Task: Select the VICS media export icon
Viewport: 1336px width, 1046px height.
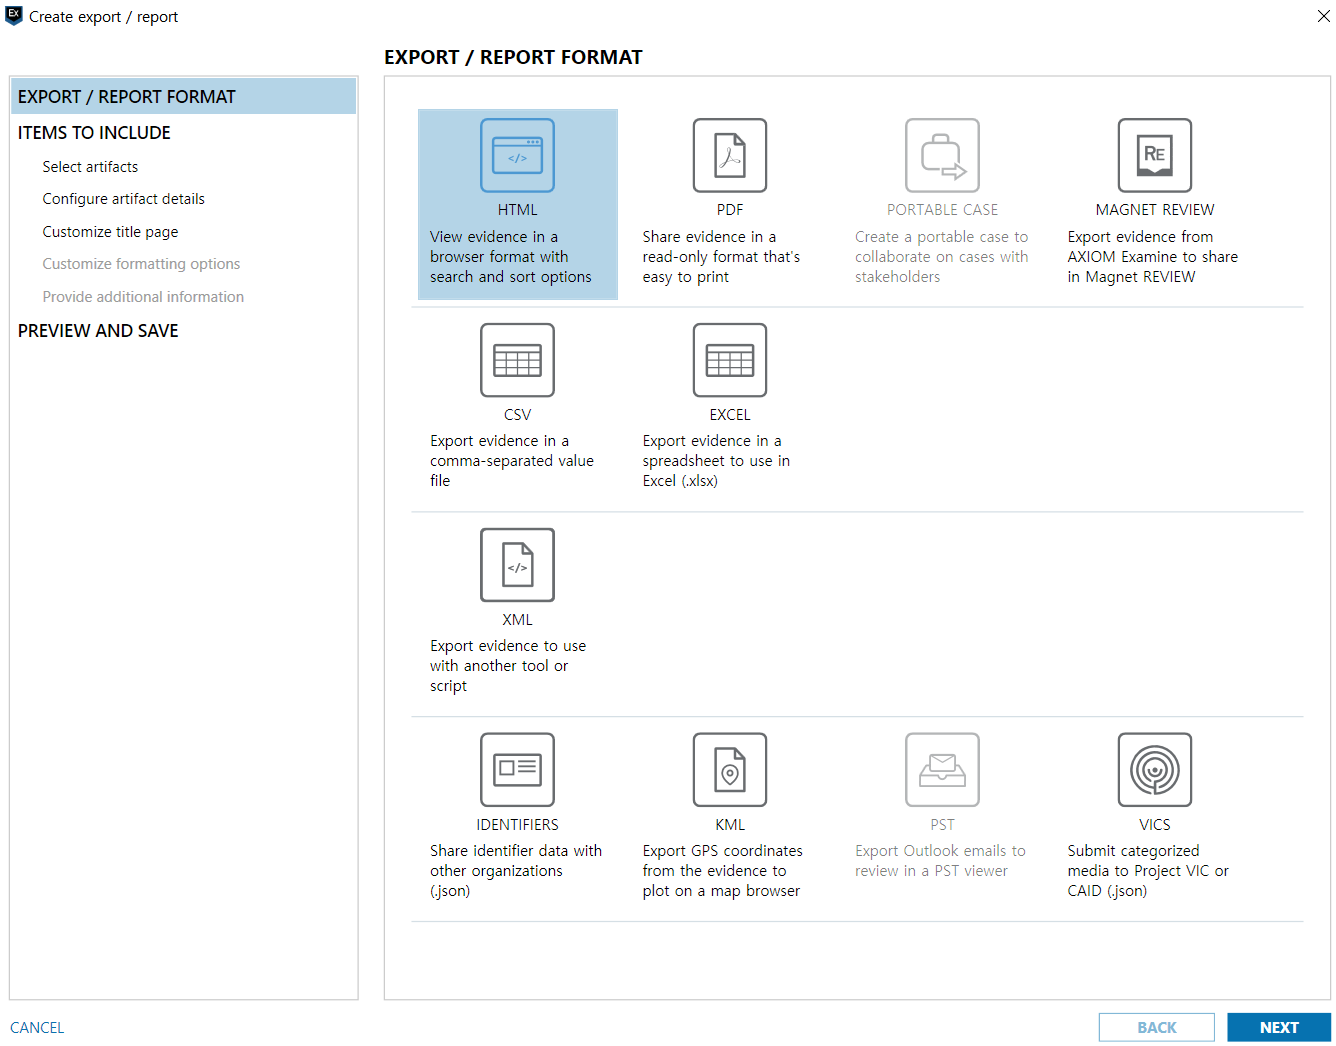Action: pyautogui.click(x=1155, y=770)
